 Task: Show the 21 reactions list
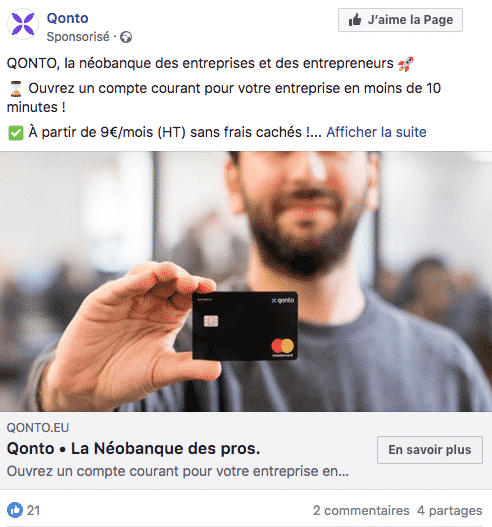click(x=33, y=511)
